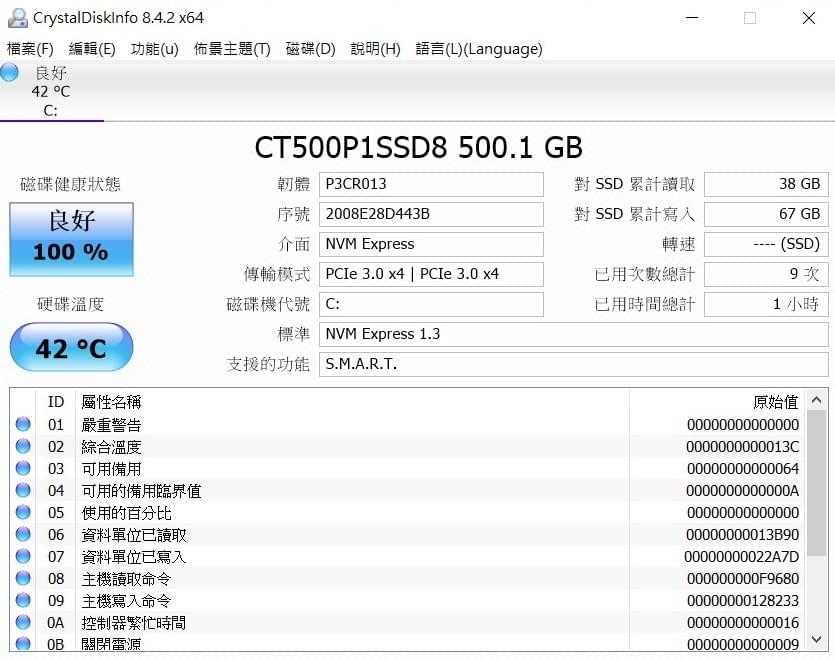Click status icon for attribute 05 使用的百分比
Viewport: 835px width, 660px height.
[23, 512]
